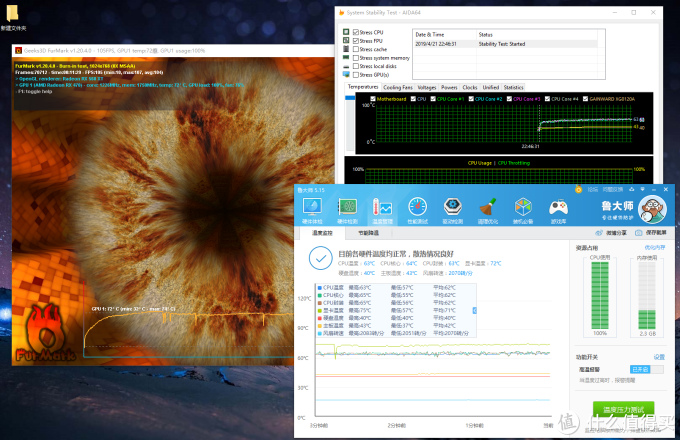Click the Ludashi mascot avatar
Viewport: 680px width, 440px height.
[652, 210]
